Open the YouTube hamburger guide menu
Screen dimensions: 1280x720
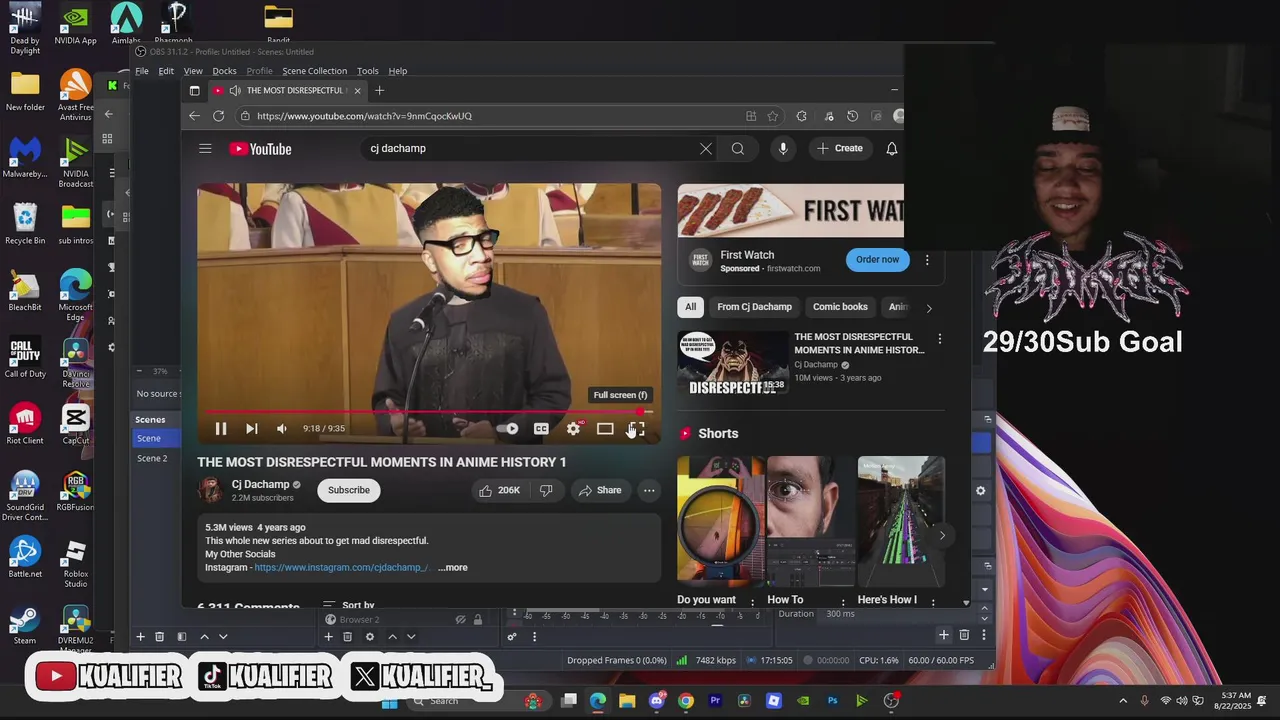tap(205, 148)
